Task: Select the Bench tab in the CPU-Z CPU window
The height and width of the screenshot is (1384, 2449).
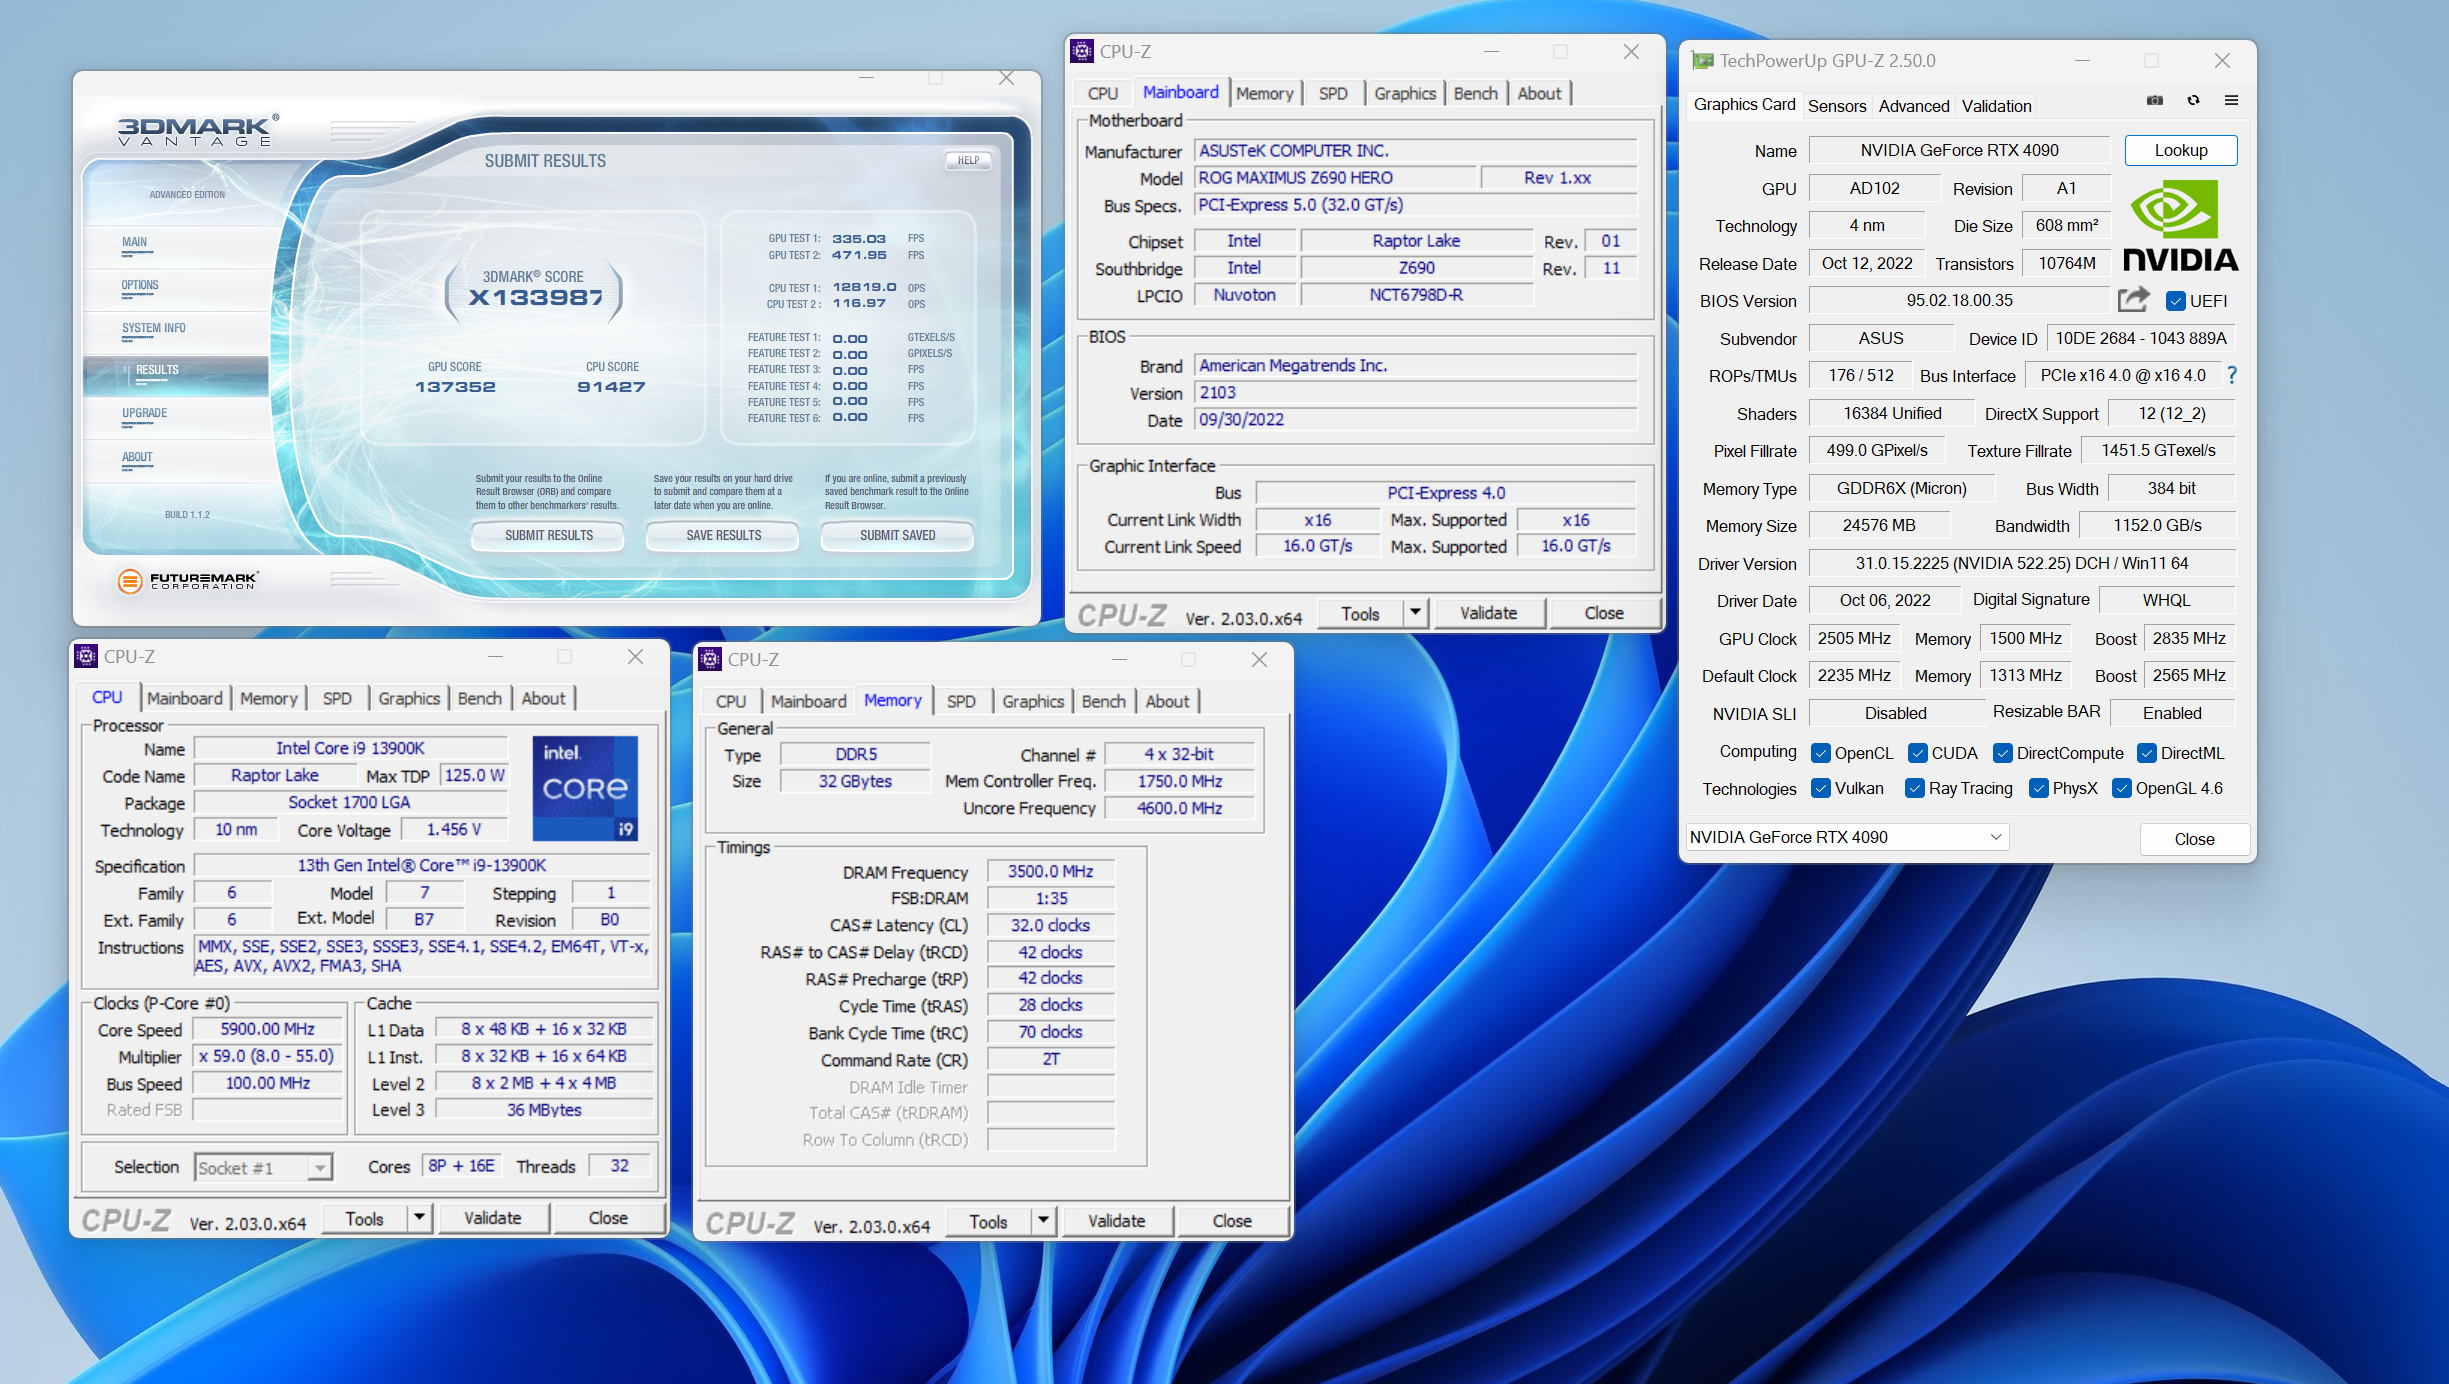Action: click(480, 698)
